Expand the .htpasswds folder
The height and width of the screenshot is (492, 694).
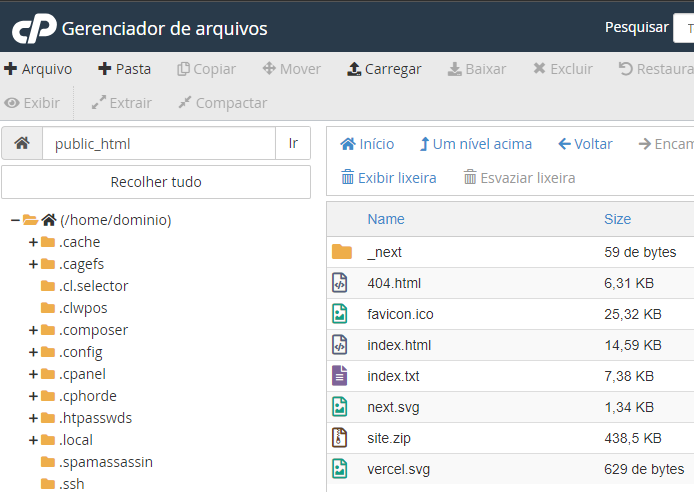coord(33,418)
